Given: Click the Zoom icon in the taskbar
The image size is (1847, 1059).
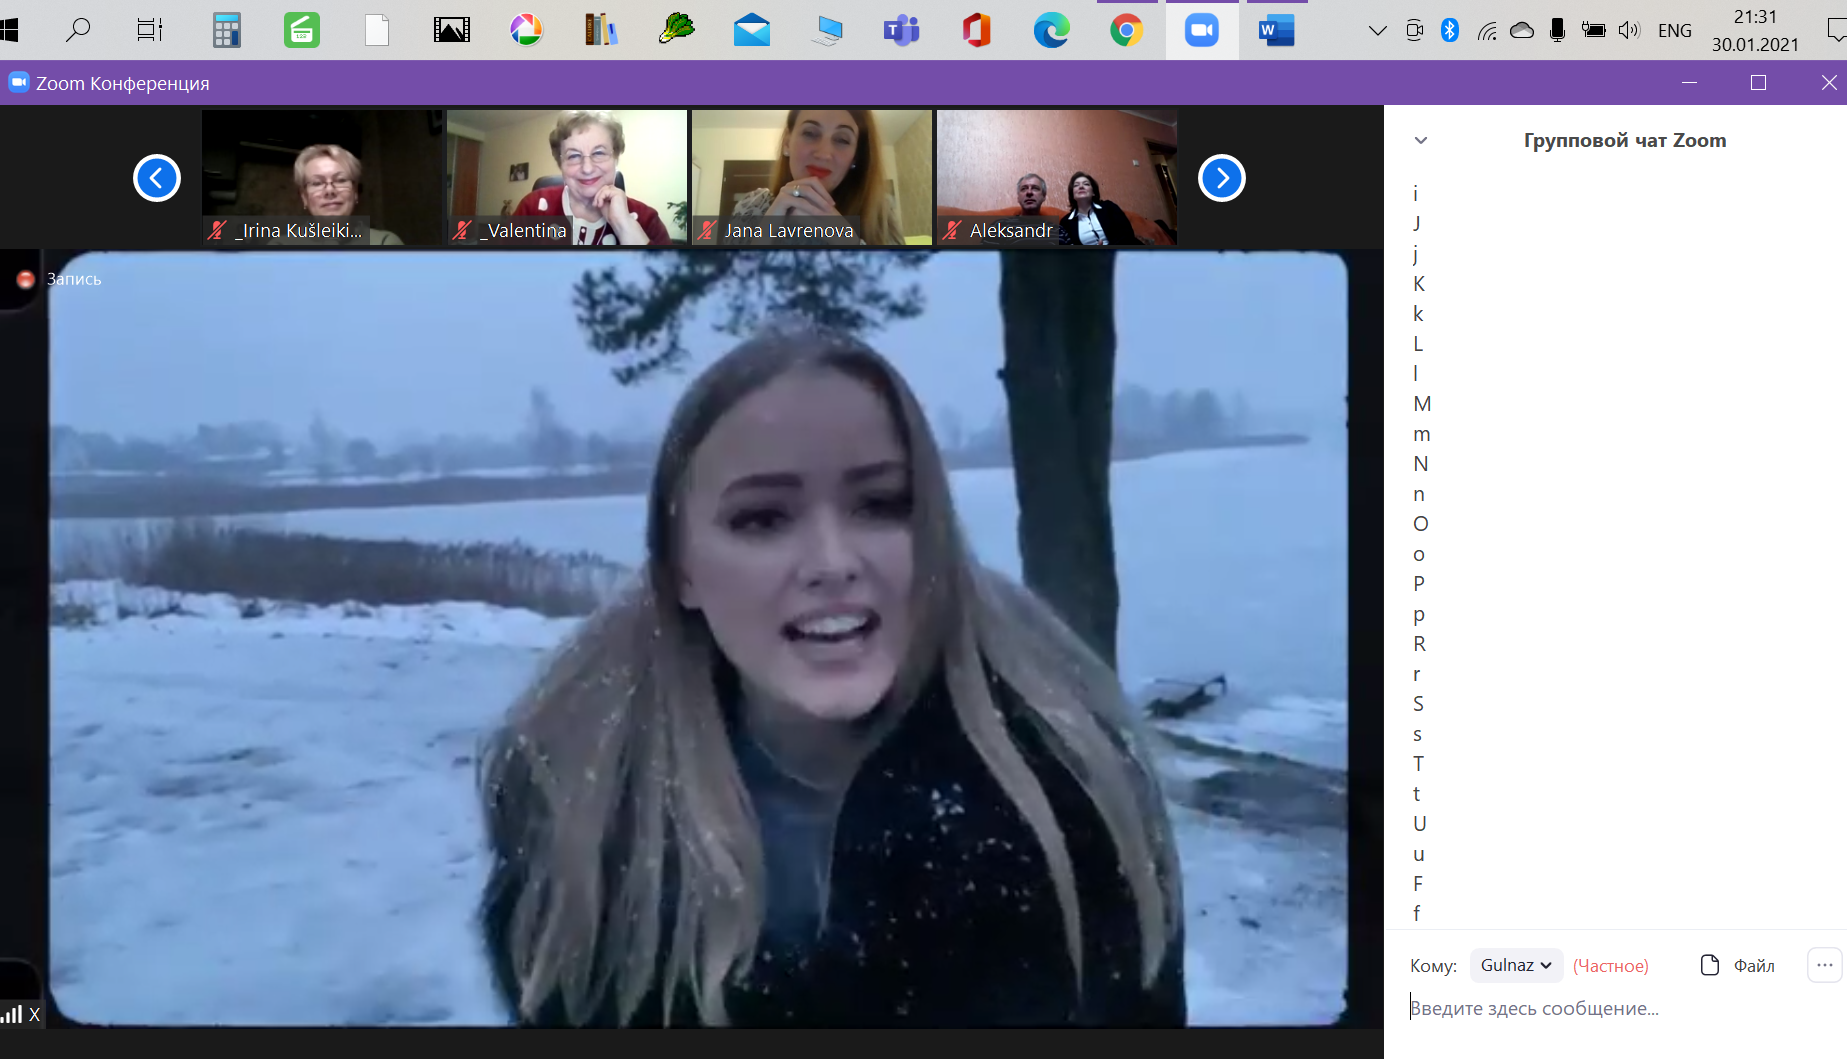Looking at the screenshot, I should click(x=1201, y=31).
